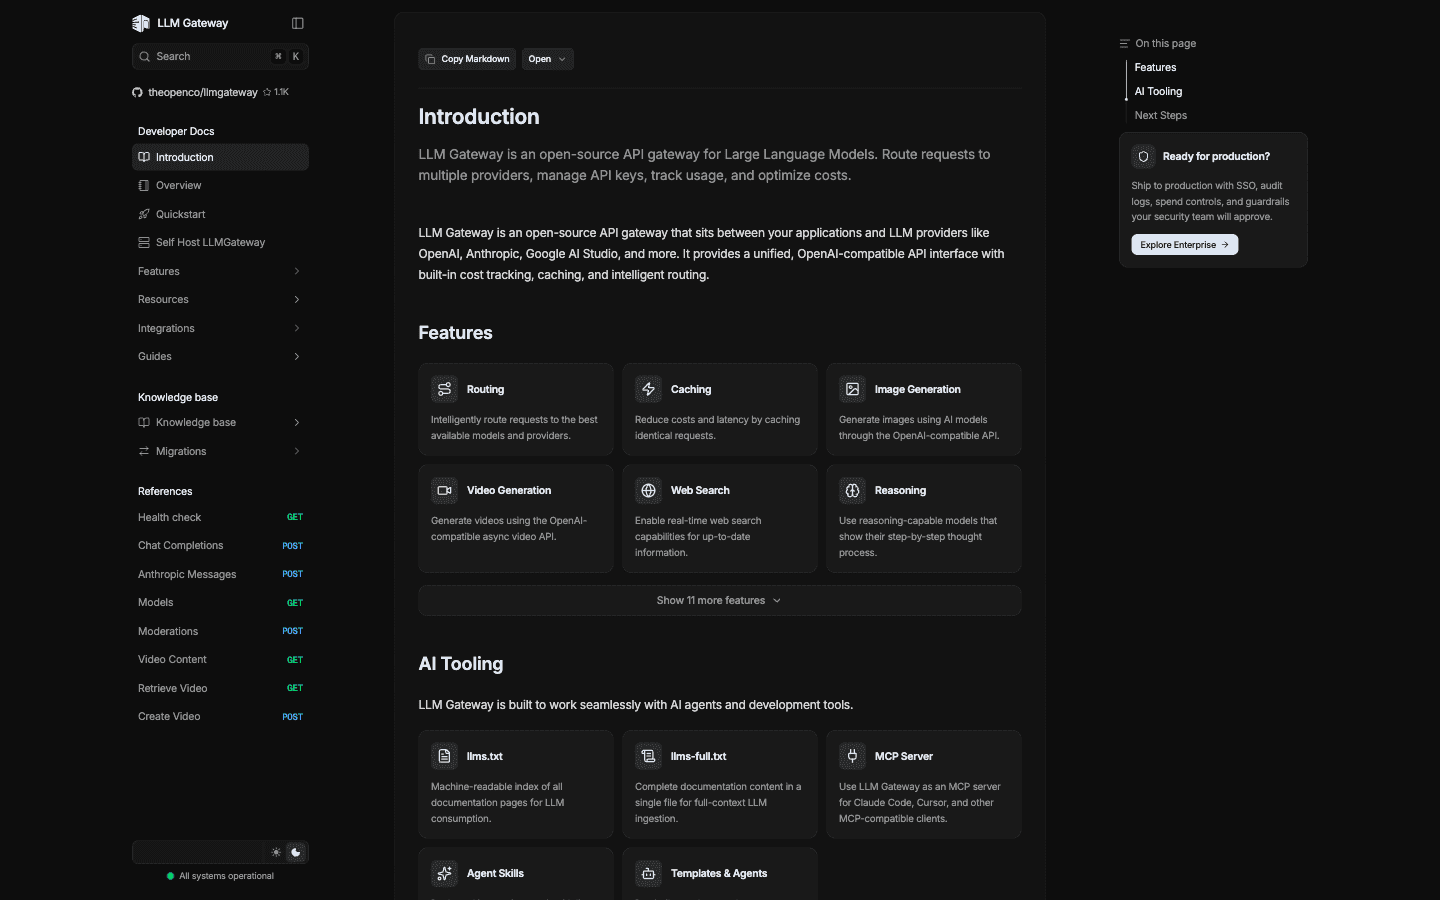
Task: Click the Web Search globe icon
Action: [649, 490]
